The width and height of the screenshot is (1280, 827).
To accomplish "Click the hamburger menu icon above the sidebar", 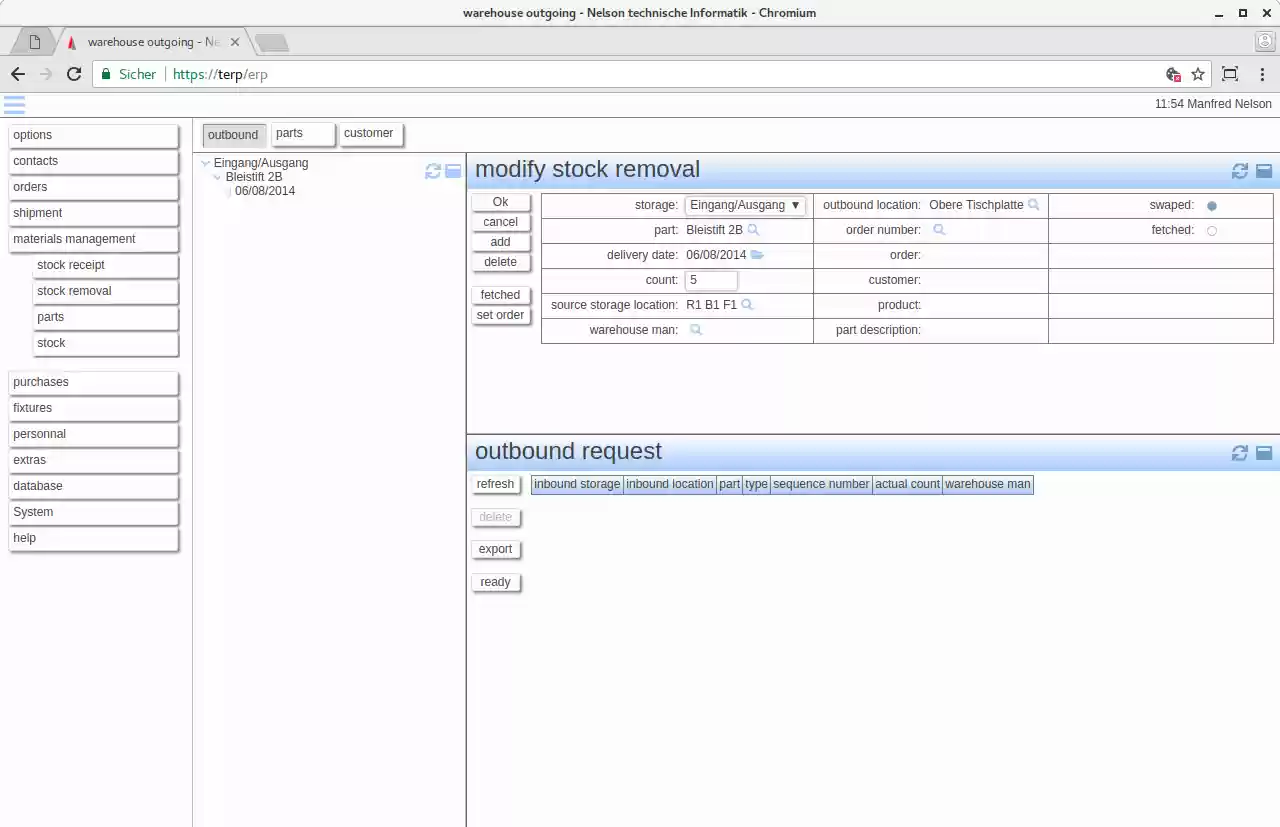I will 14,104.
